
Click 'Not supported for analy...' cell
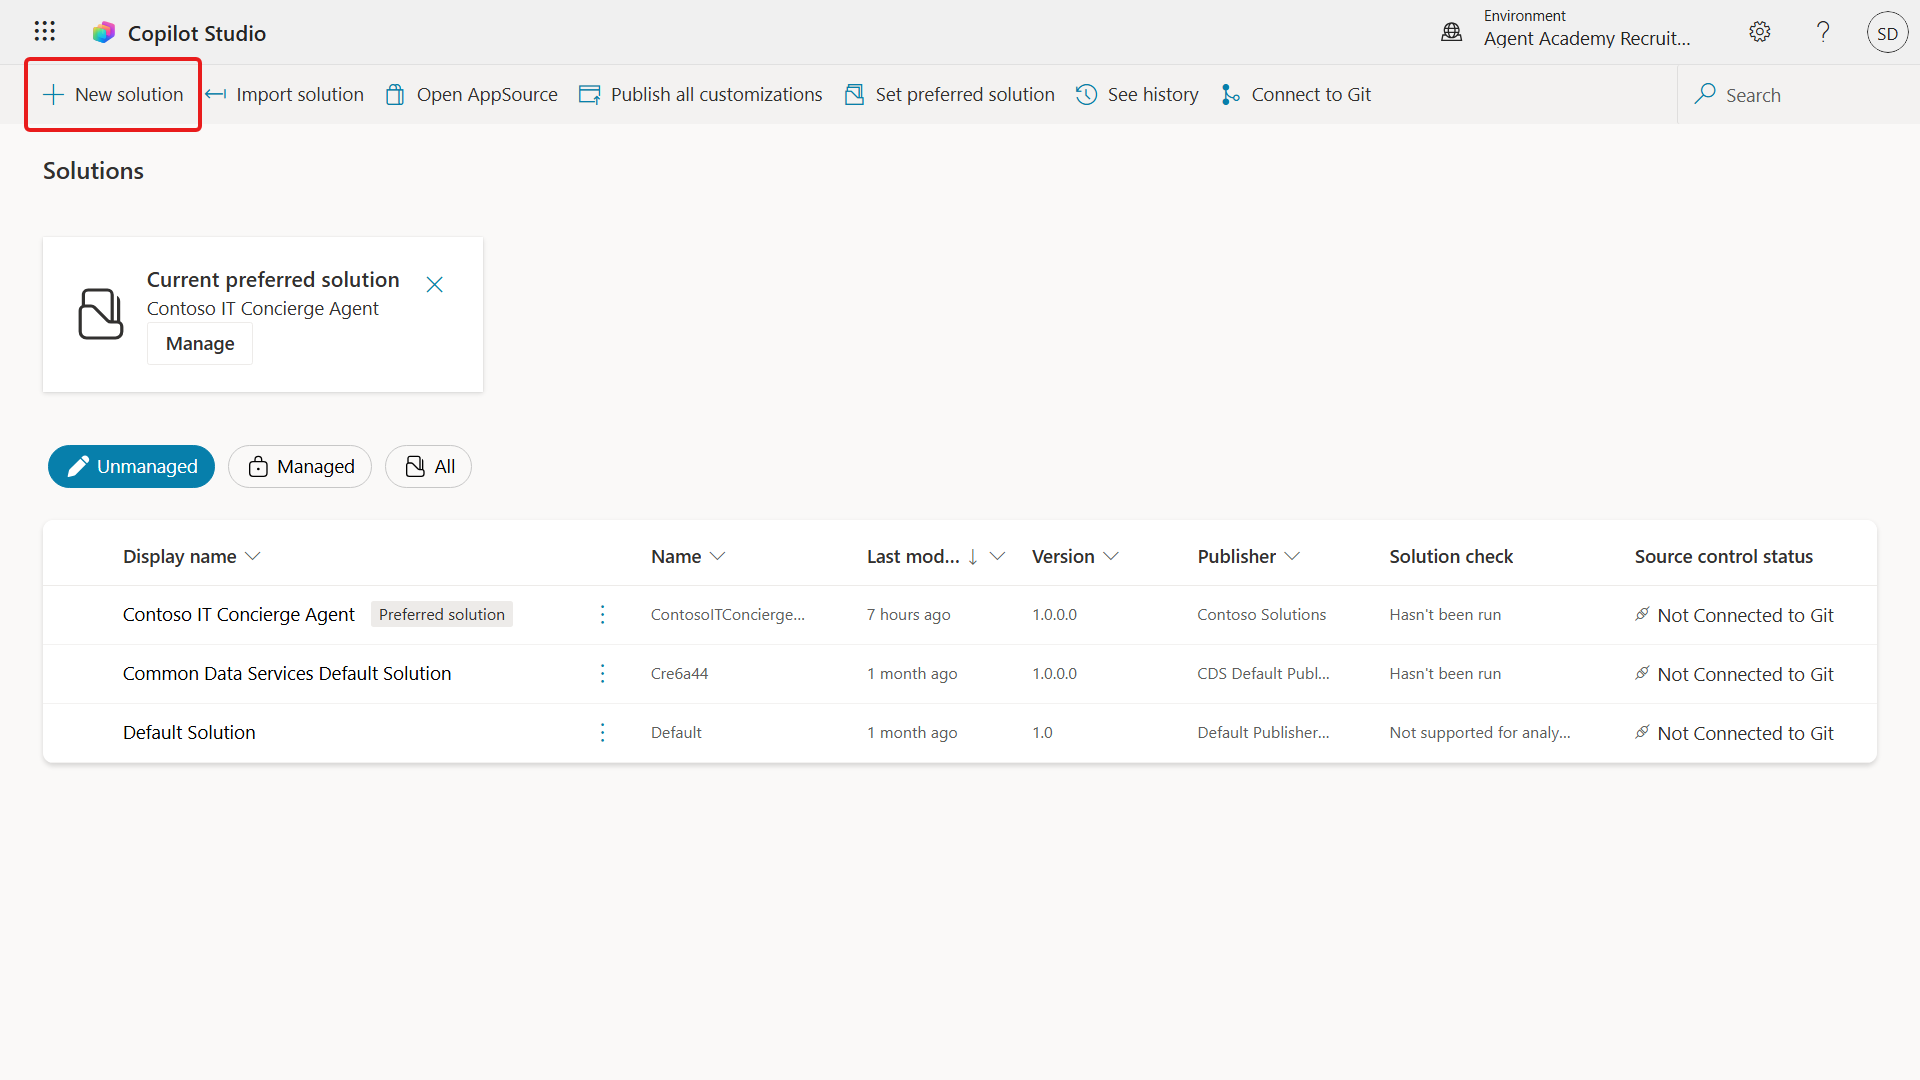pos(1479,732)
